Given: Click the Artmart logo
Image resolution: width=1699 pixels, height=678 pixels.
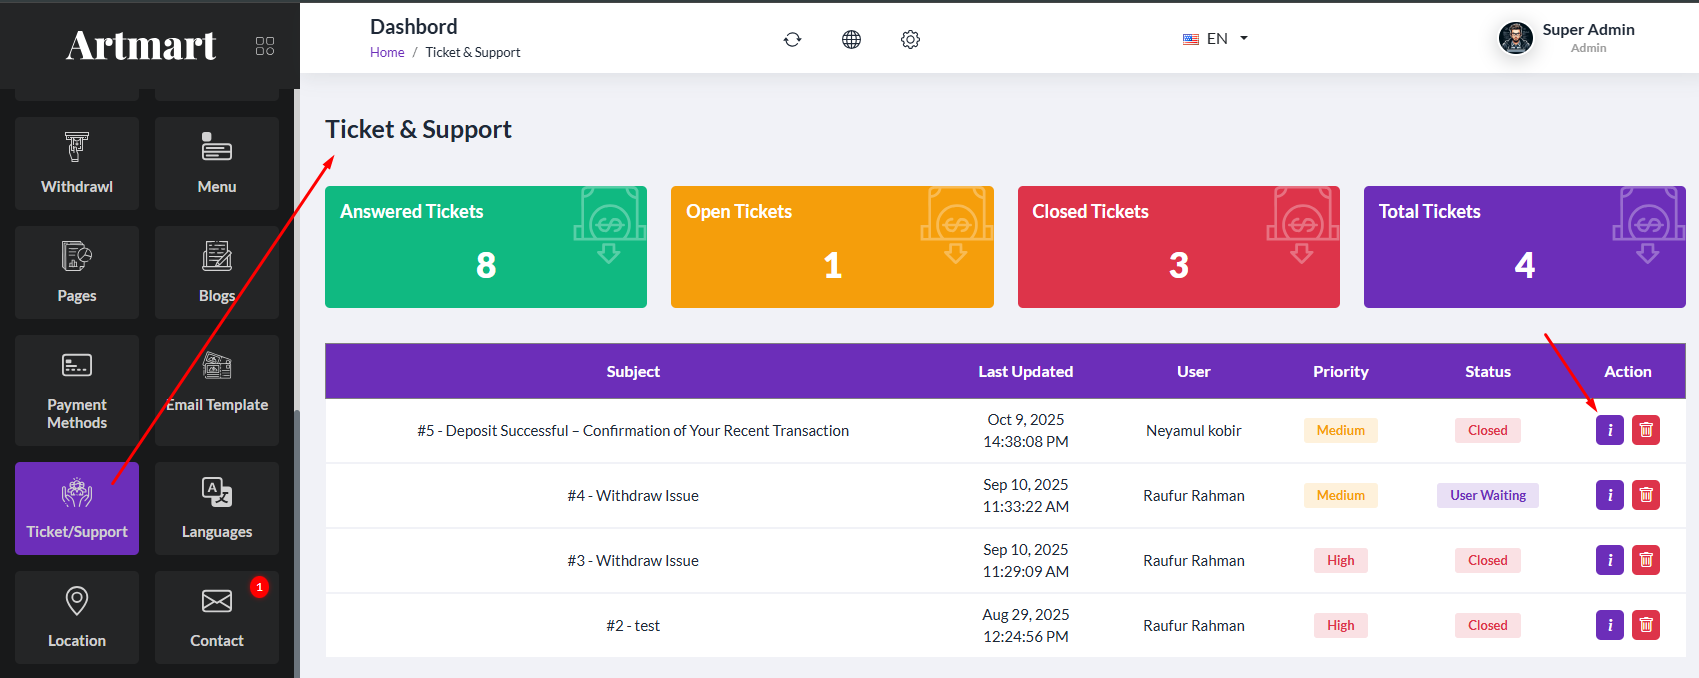Looking at the screenshot, I should pos(141,46).
